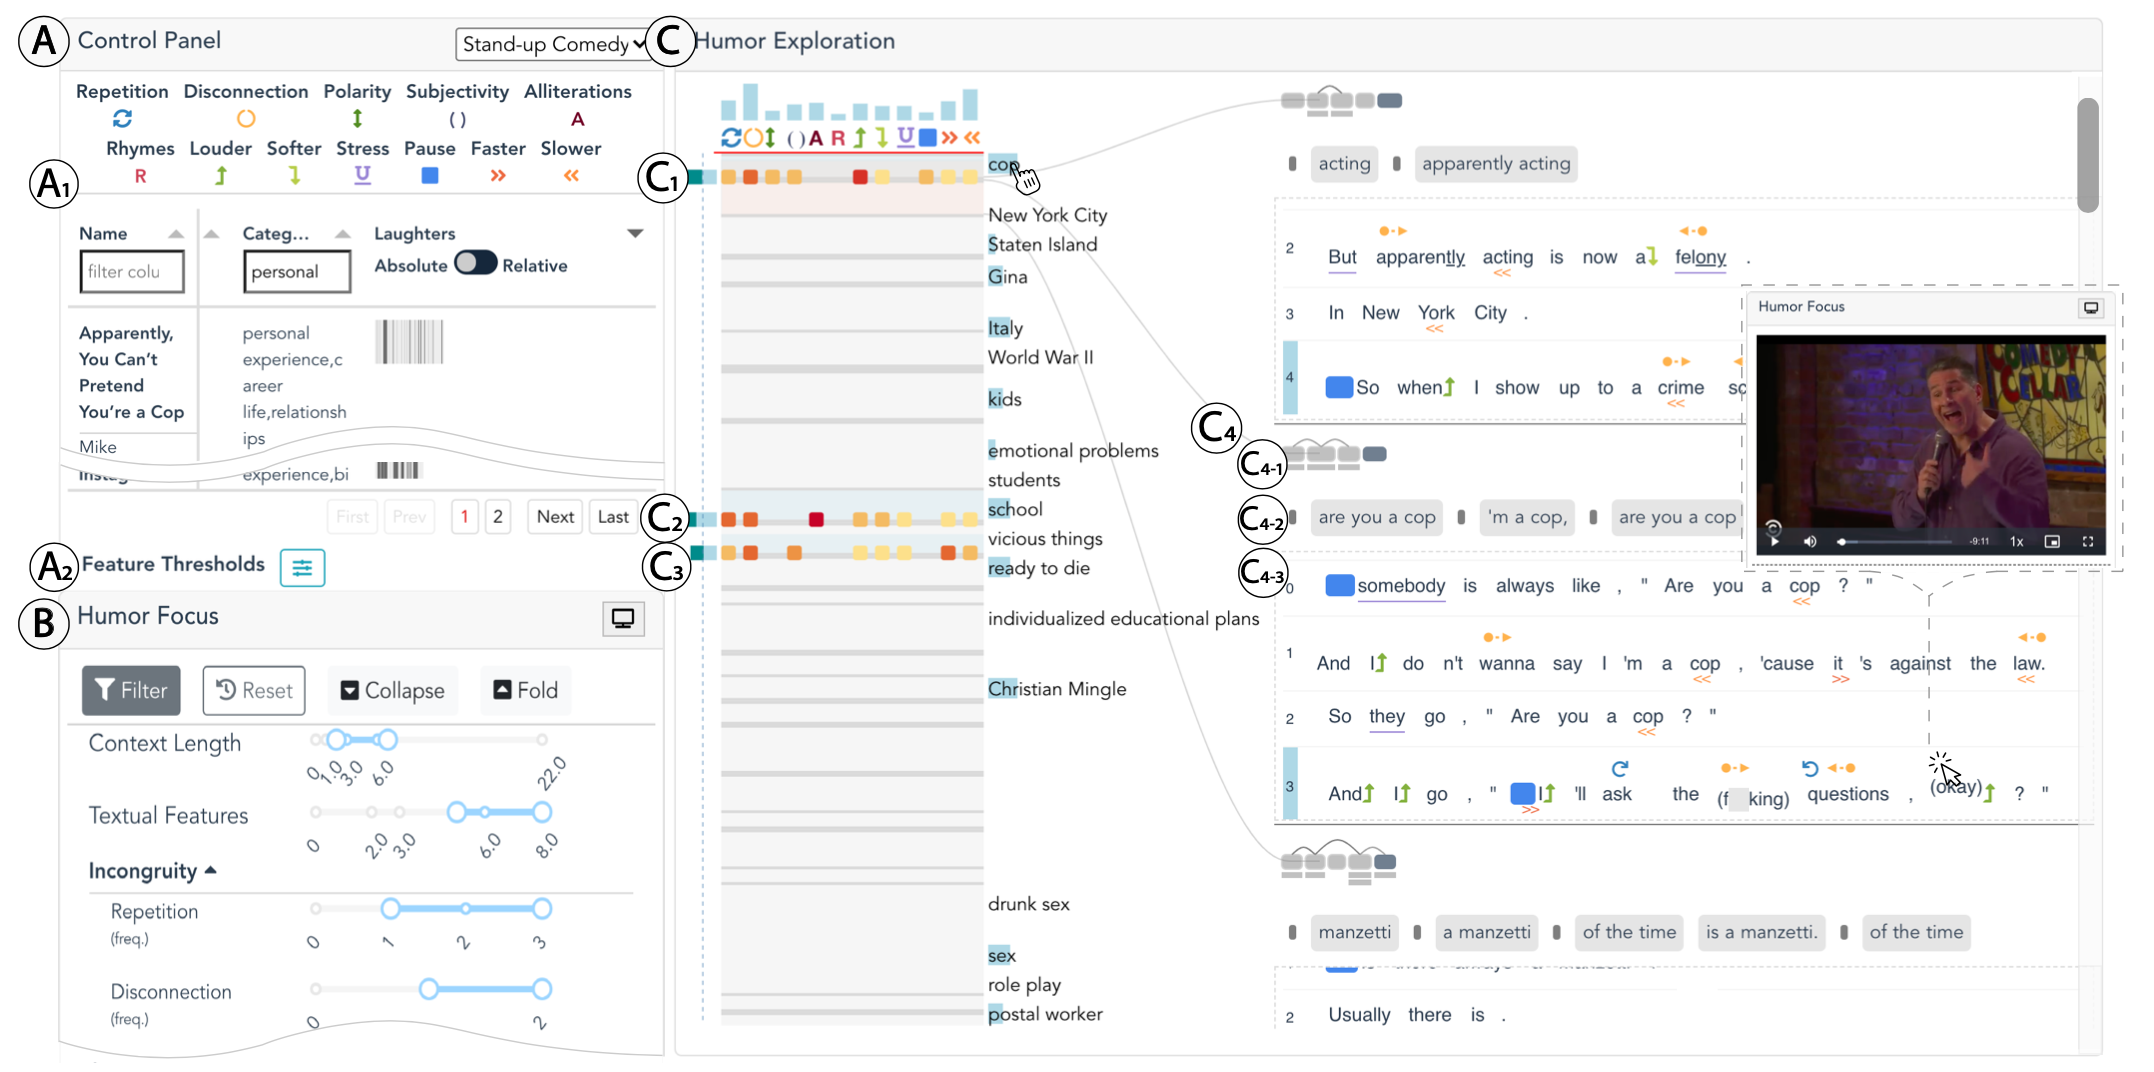Open the Stand-up Comedy dataset dropdown
This screenshot has width=2154, height=1072.
552,44
